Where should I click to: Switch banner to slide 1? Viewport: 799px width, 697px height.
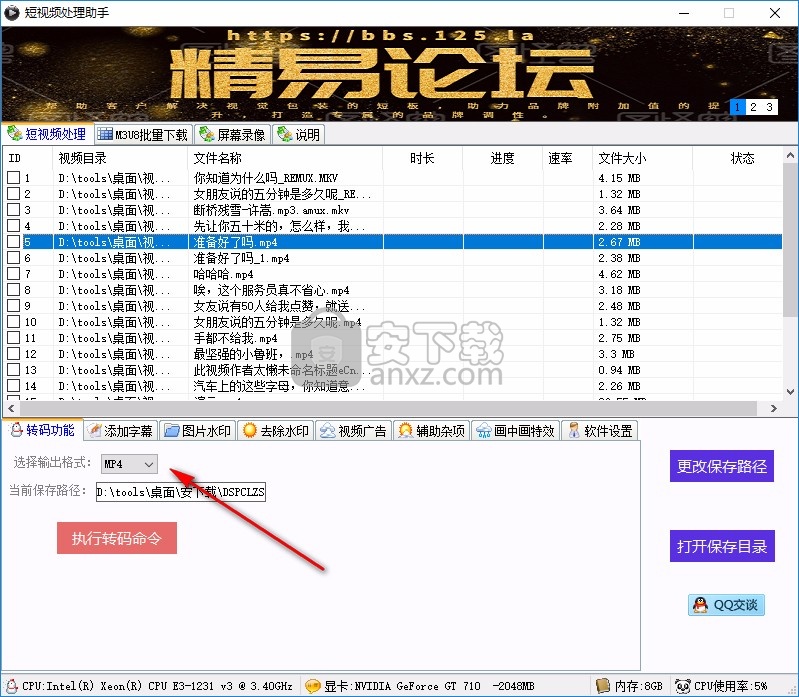737,107
